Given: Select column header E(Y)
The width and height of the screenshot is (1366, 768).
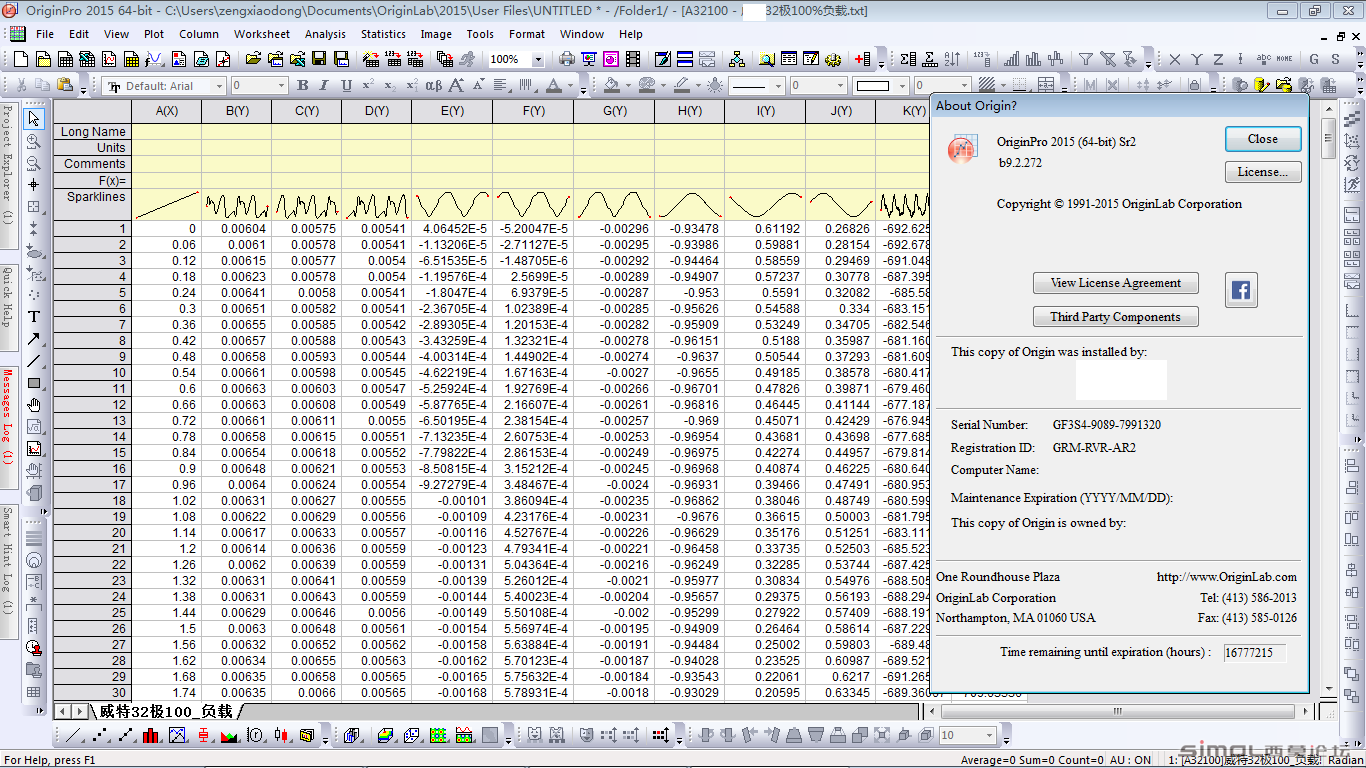Looking at the screenshot, I should 452,111.
